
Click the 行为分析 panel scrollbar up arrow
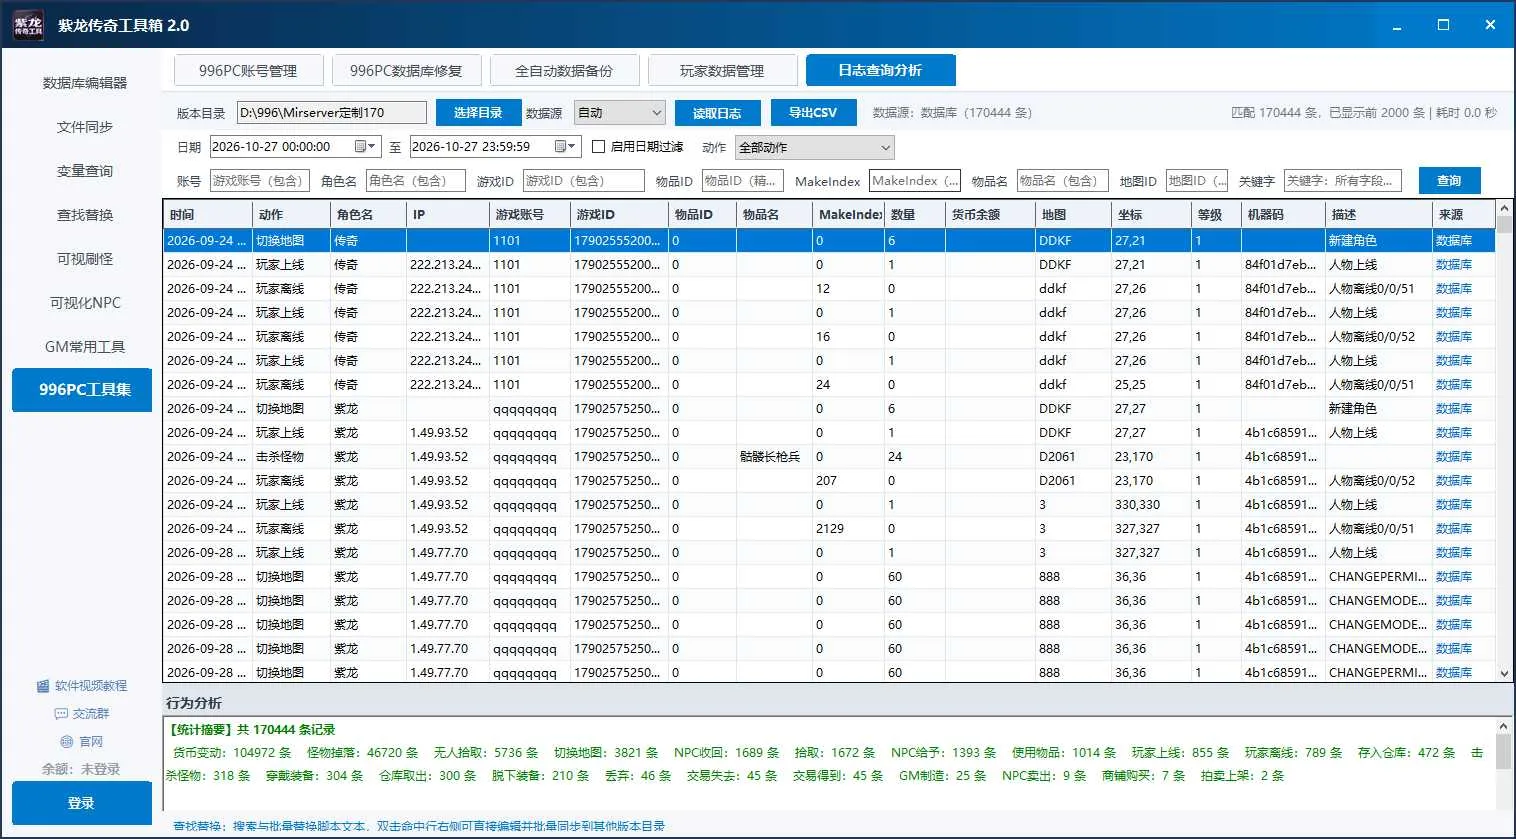(x=1503, y=726)
